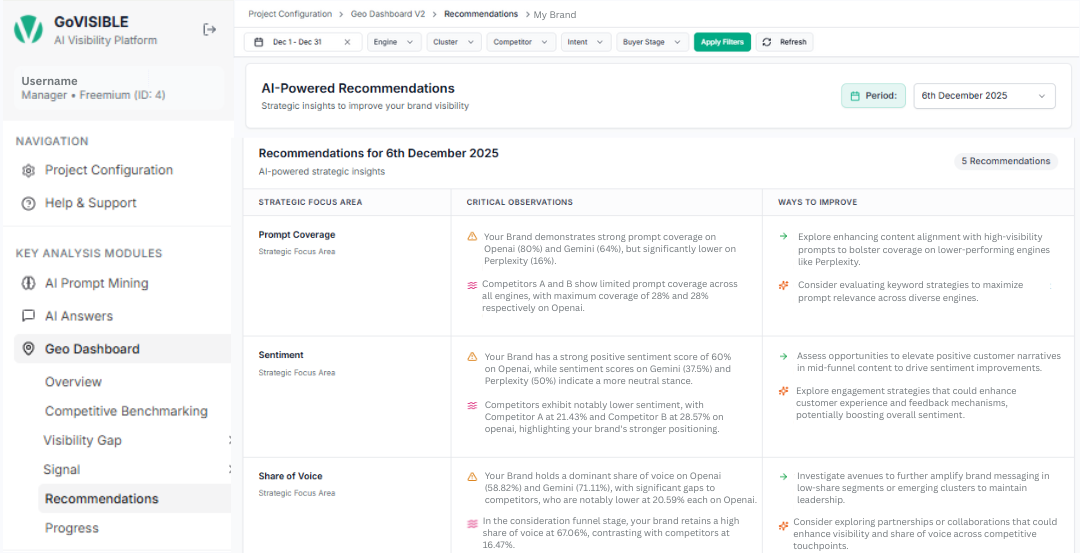The height and width of the screenshot is (553, 1080).
Task: Click wave icon beside consideration funnel stage text
Action: (x=472, y=523)
